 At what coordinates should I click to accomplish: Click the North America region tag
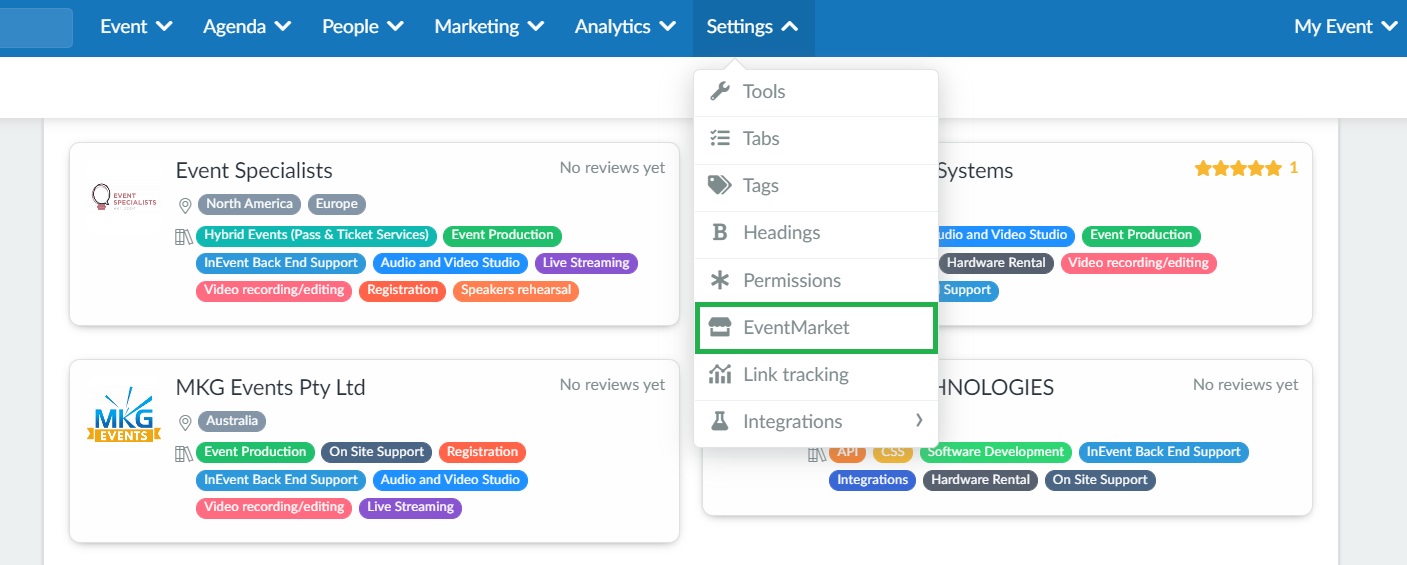tap(249, 204)
